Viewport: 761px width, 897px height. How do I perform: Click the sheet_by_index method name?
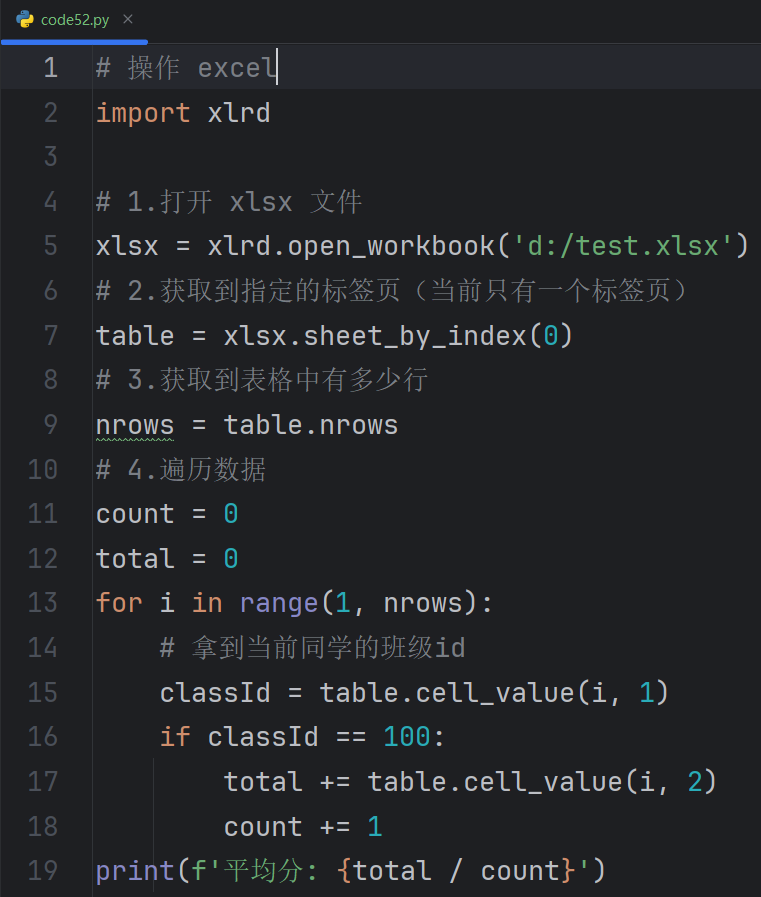tap(415, 335)
